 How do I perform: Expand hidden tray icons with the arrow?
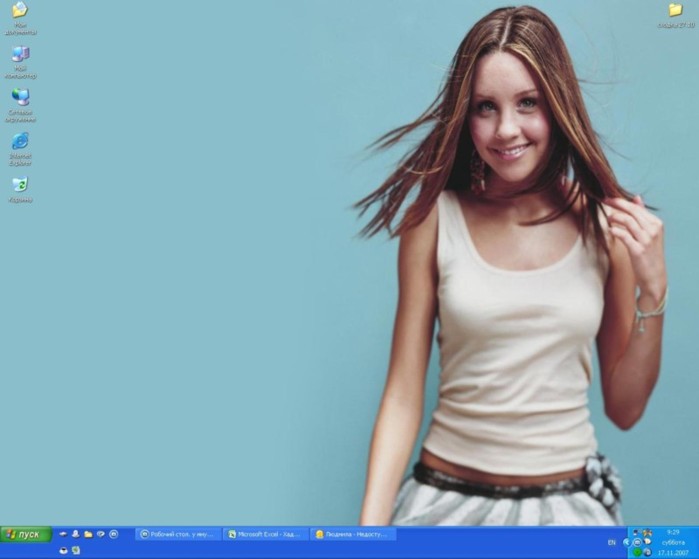626,542
